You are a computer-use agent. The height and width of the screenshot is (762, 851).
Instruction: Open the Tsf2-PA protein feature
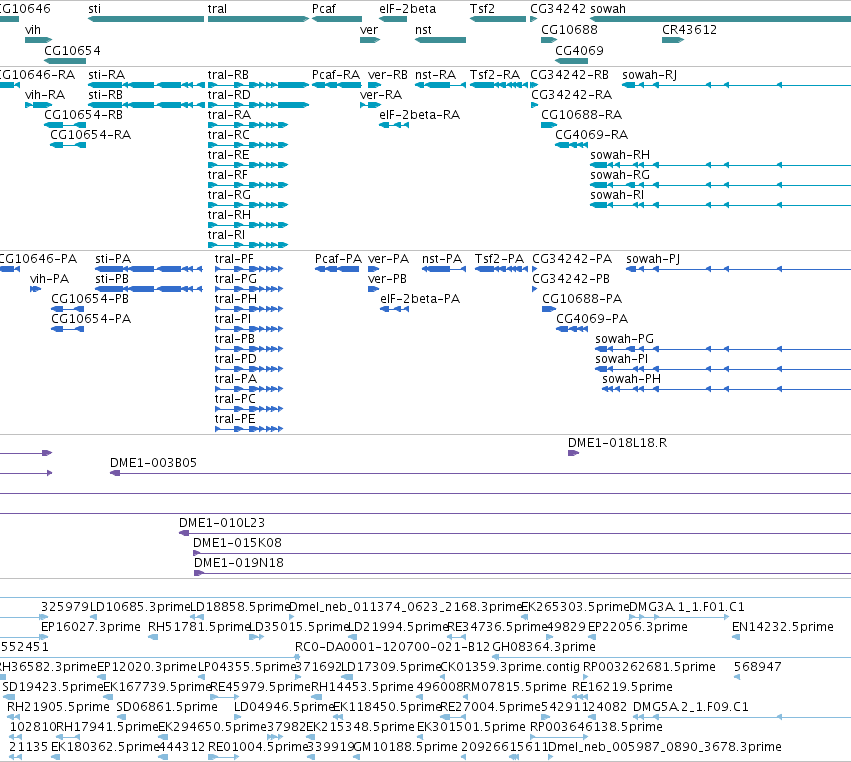[x=501, y=269]
